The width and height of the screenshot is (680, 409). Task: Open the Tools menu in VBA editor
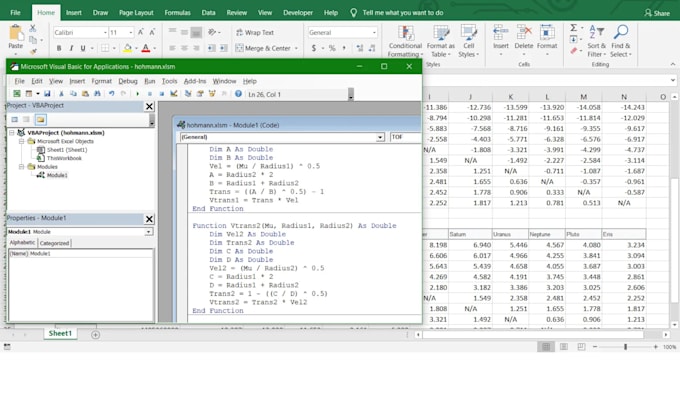[x=170, y=81]
